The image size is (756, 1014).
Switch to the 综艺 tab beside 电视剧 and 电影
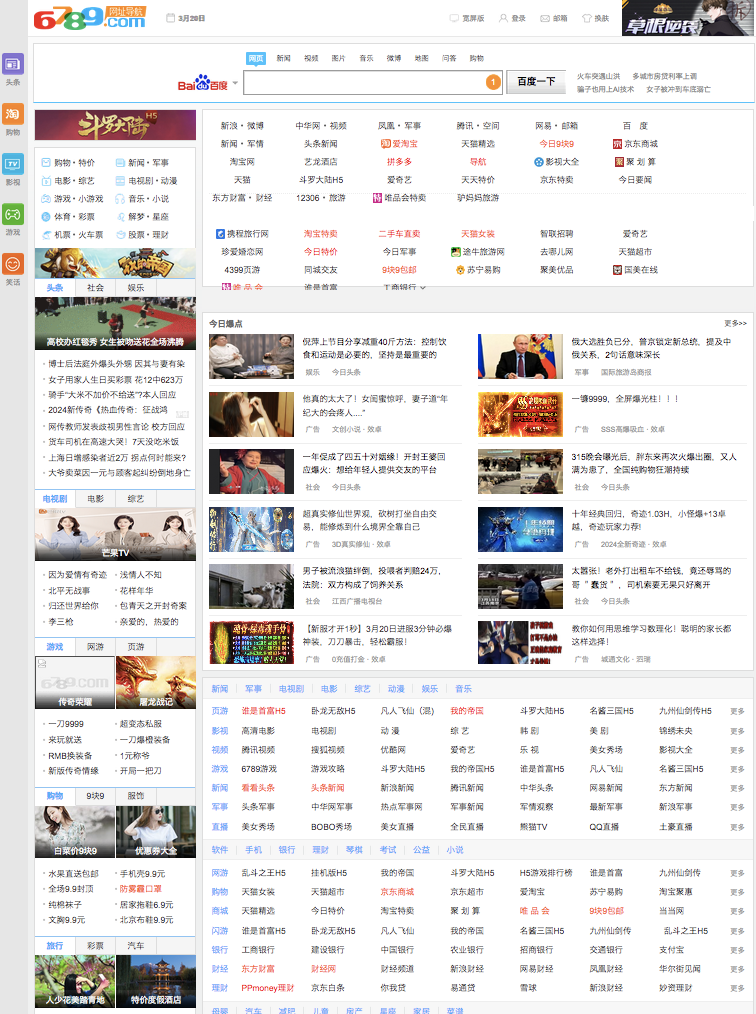pos(136,499)
